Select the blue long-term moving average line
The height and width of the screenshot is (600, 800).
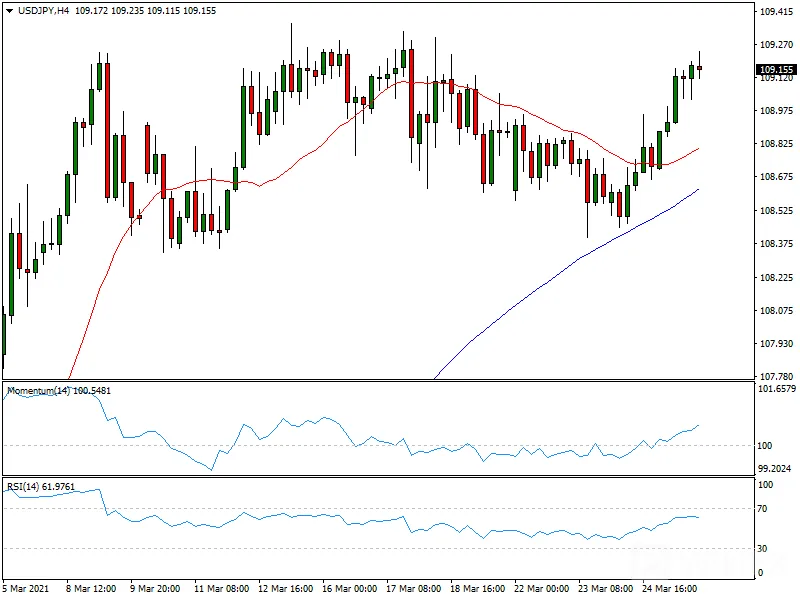point(561,276)
